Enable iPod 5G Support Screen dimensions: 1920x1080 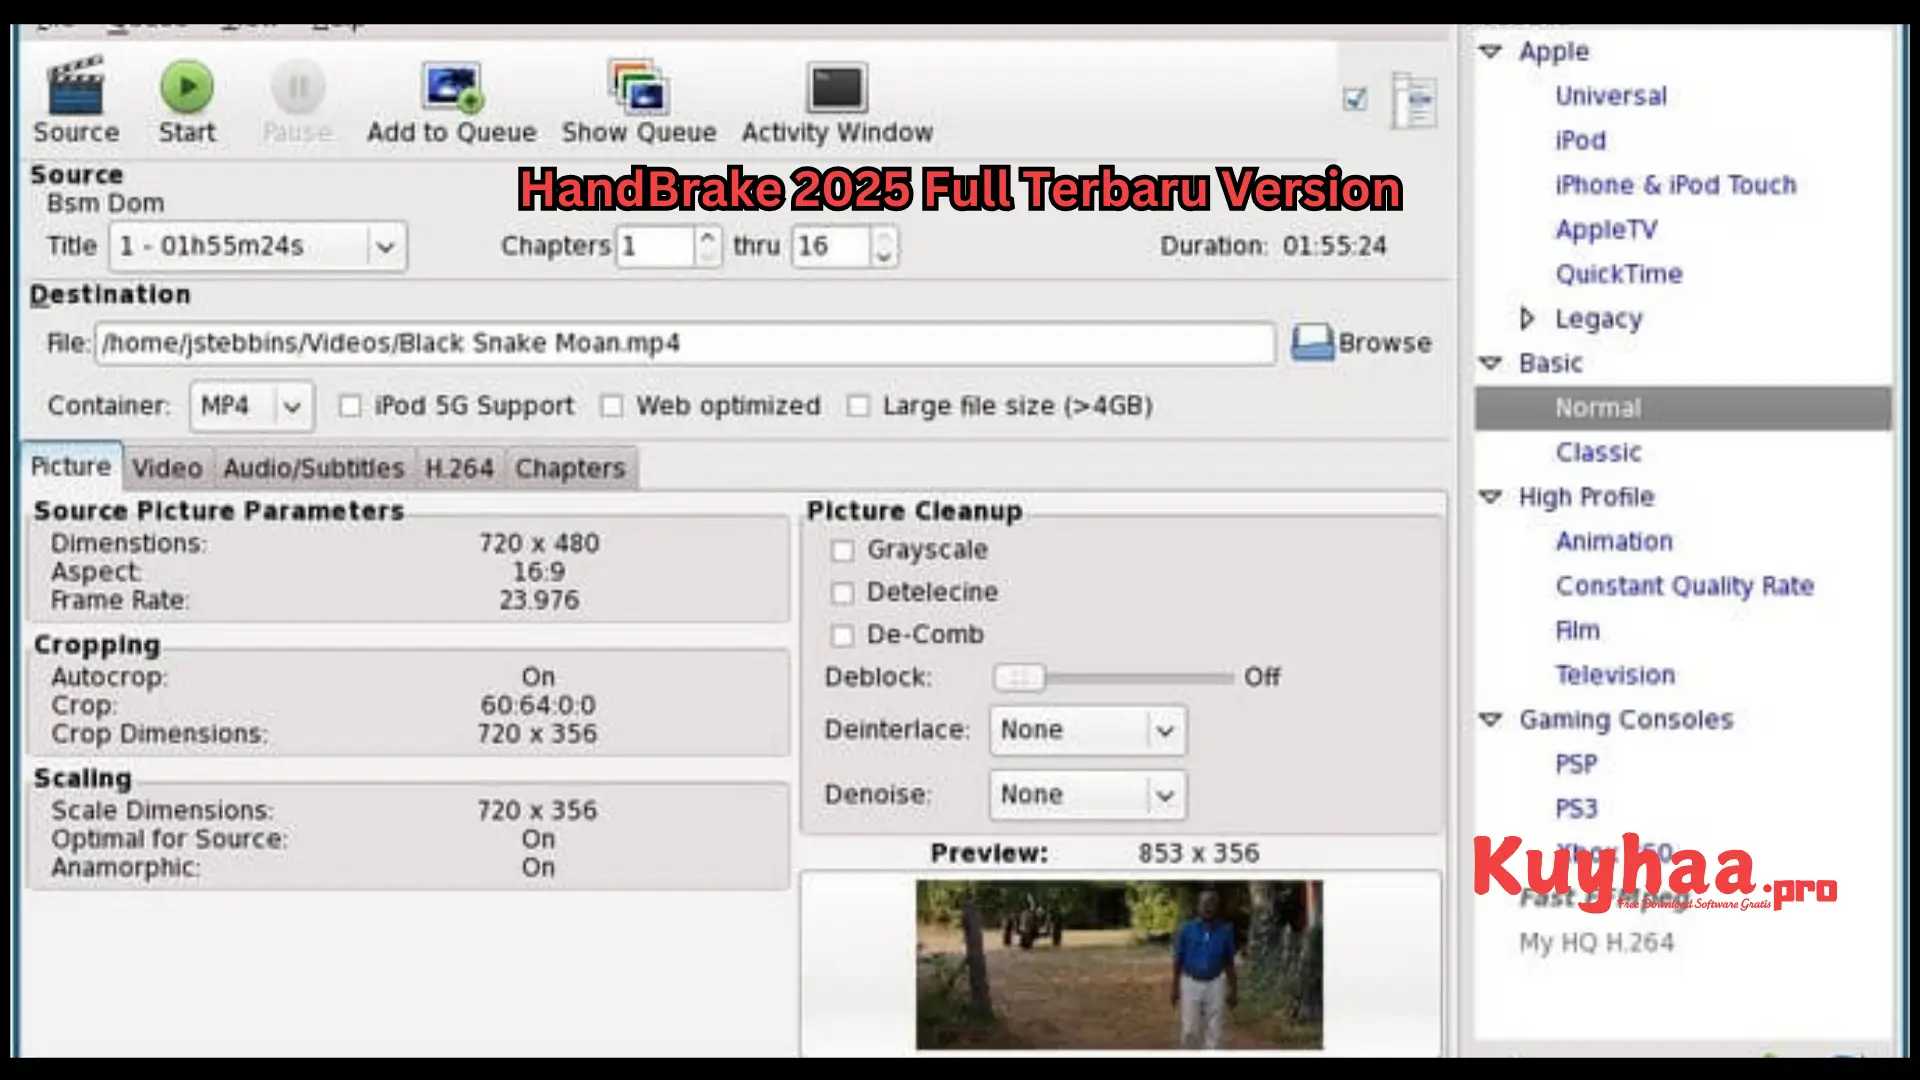[350, 406]
